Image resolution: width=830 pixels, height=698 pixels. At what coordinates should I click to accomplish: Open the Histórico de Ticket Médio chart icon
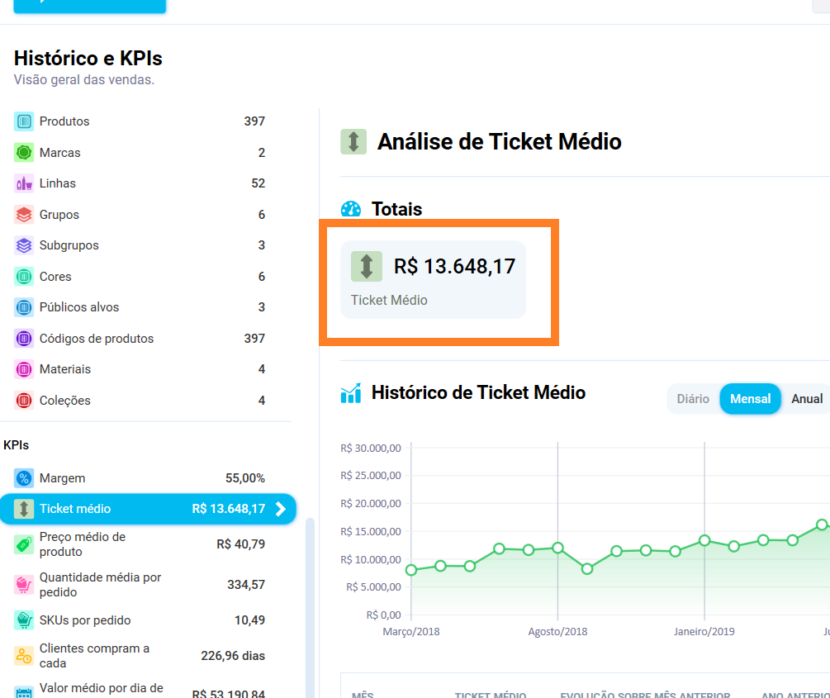click(x=350, y=393)
